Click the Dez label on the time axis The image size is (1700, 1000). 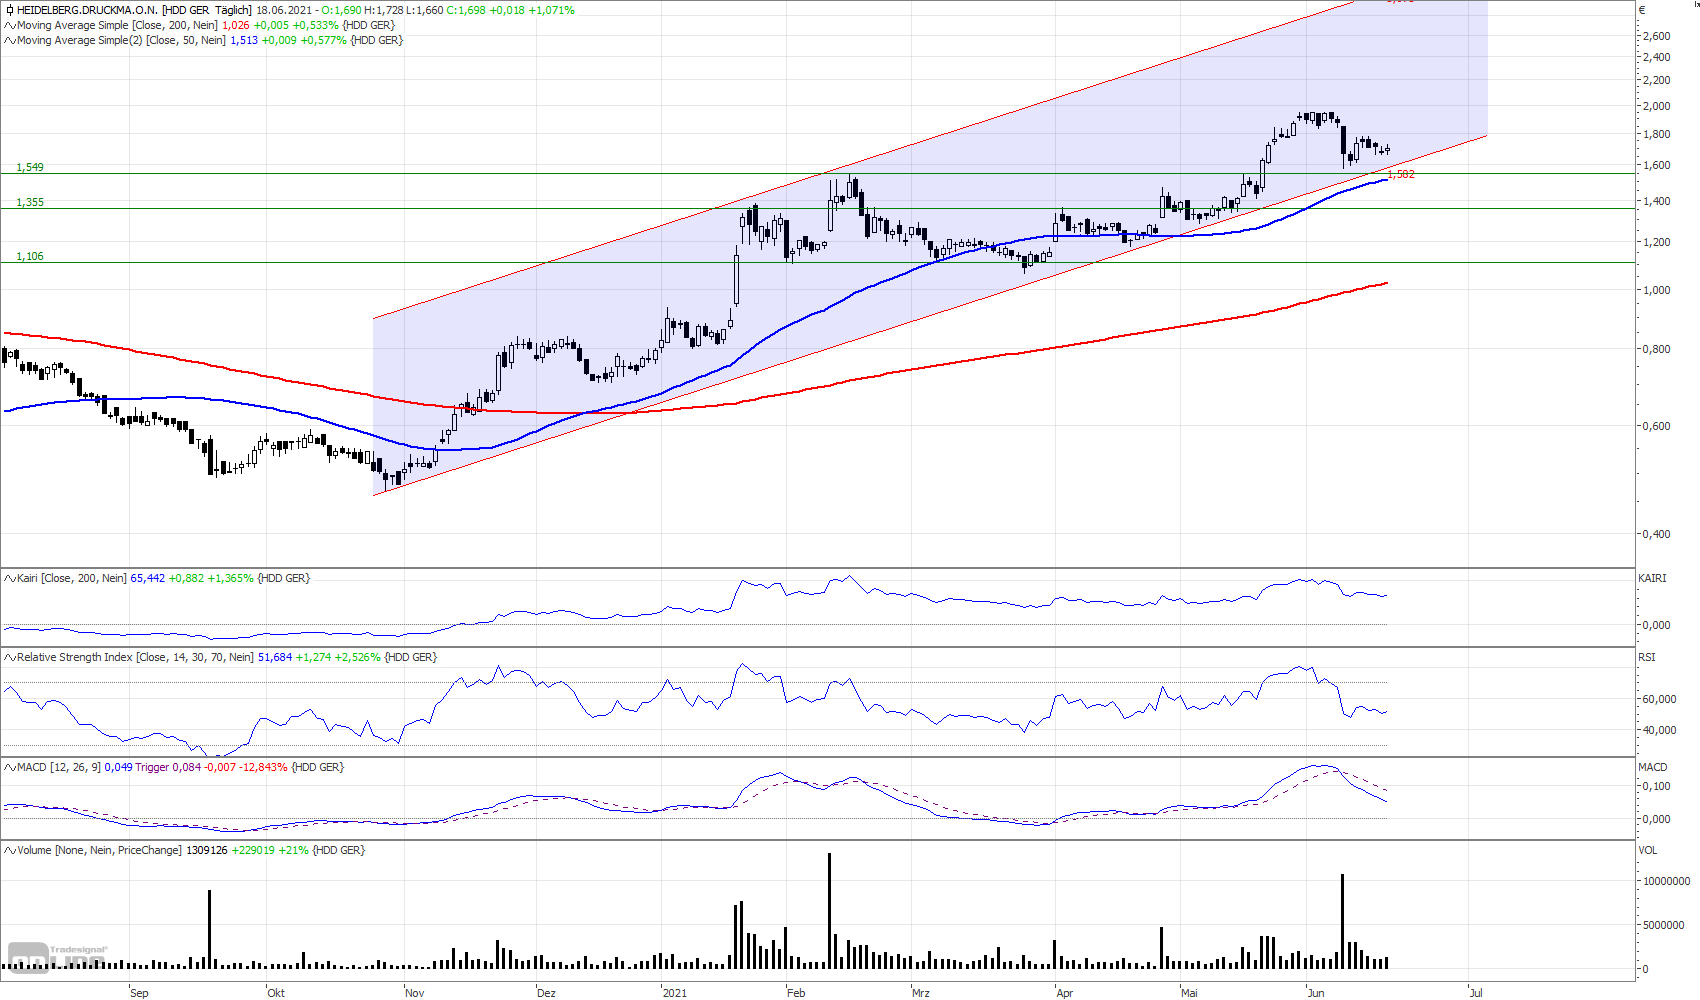[x=546, y=993]
